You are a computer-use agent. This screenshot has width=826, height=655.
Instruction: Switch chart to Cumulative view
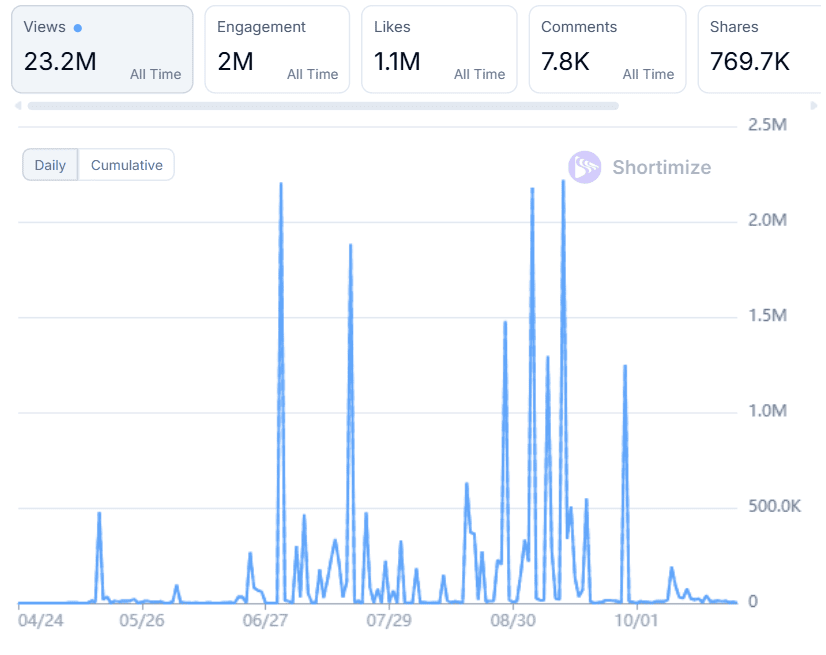click(126, 165)
